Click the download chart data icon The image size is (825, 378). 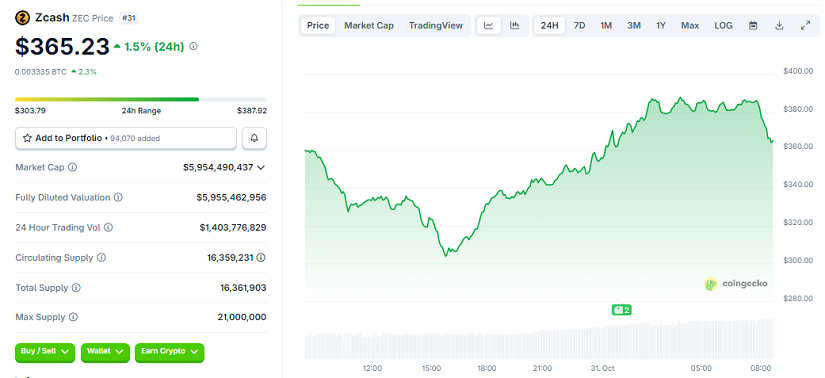pyautogui.click(x=779, y=25)
